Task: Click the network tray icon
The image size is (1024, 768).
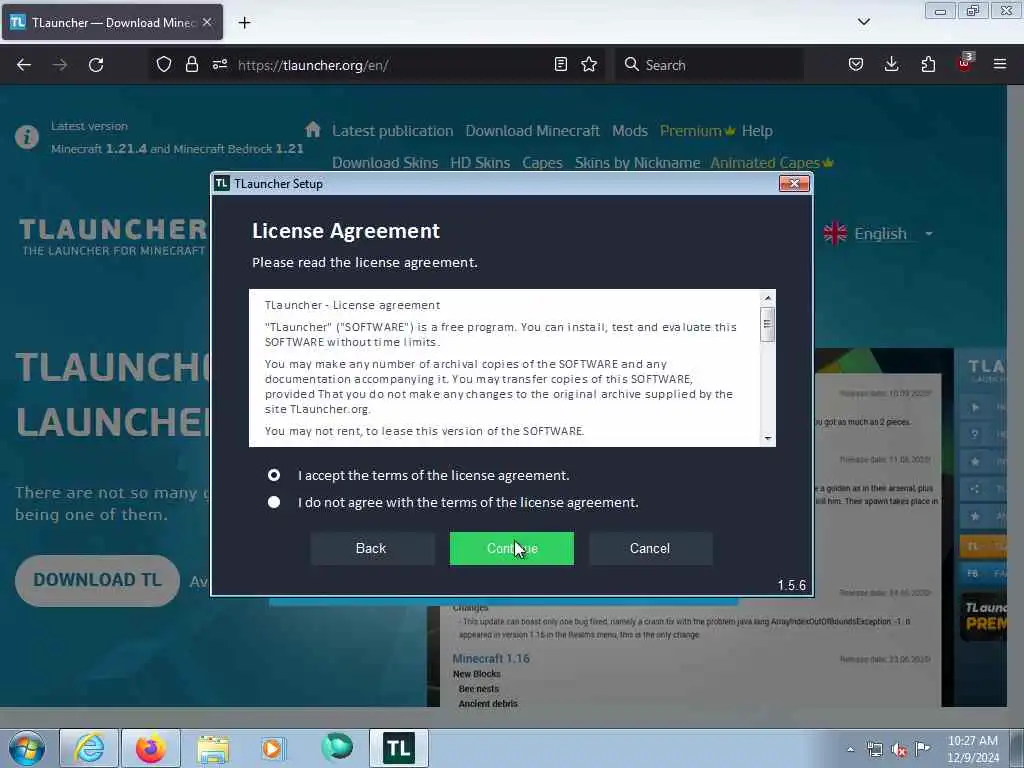Action: [874, 749]
